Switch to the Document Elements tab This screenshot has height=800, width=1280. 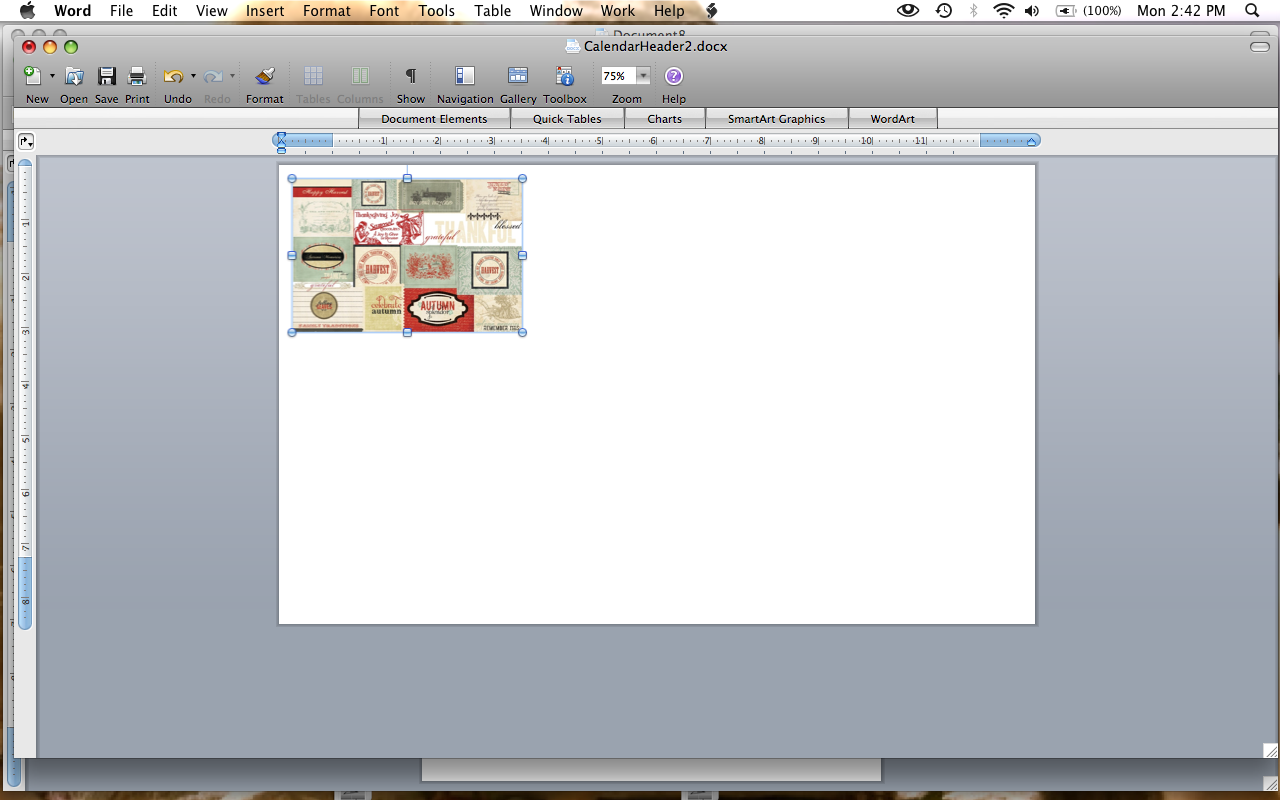coord(434,119)
